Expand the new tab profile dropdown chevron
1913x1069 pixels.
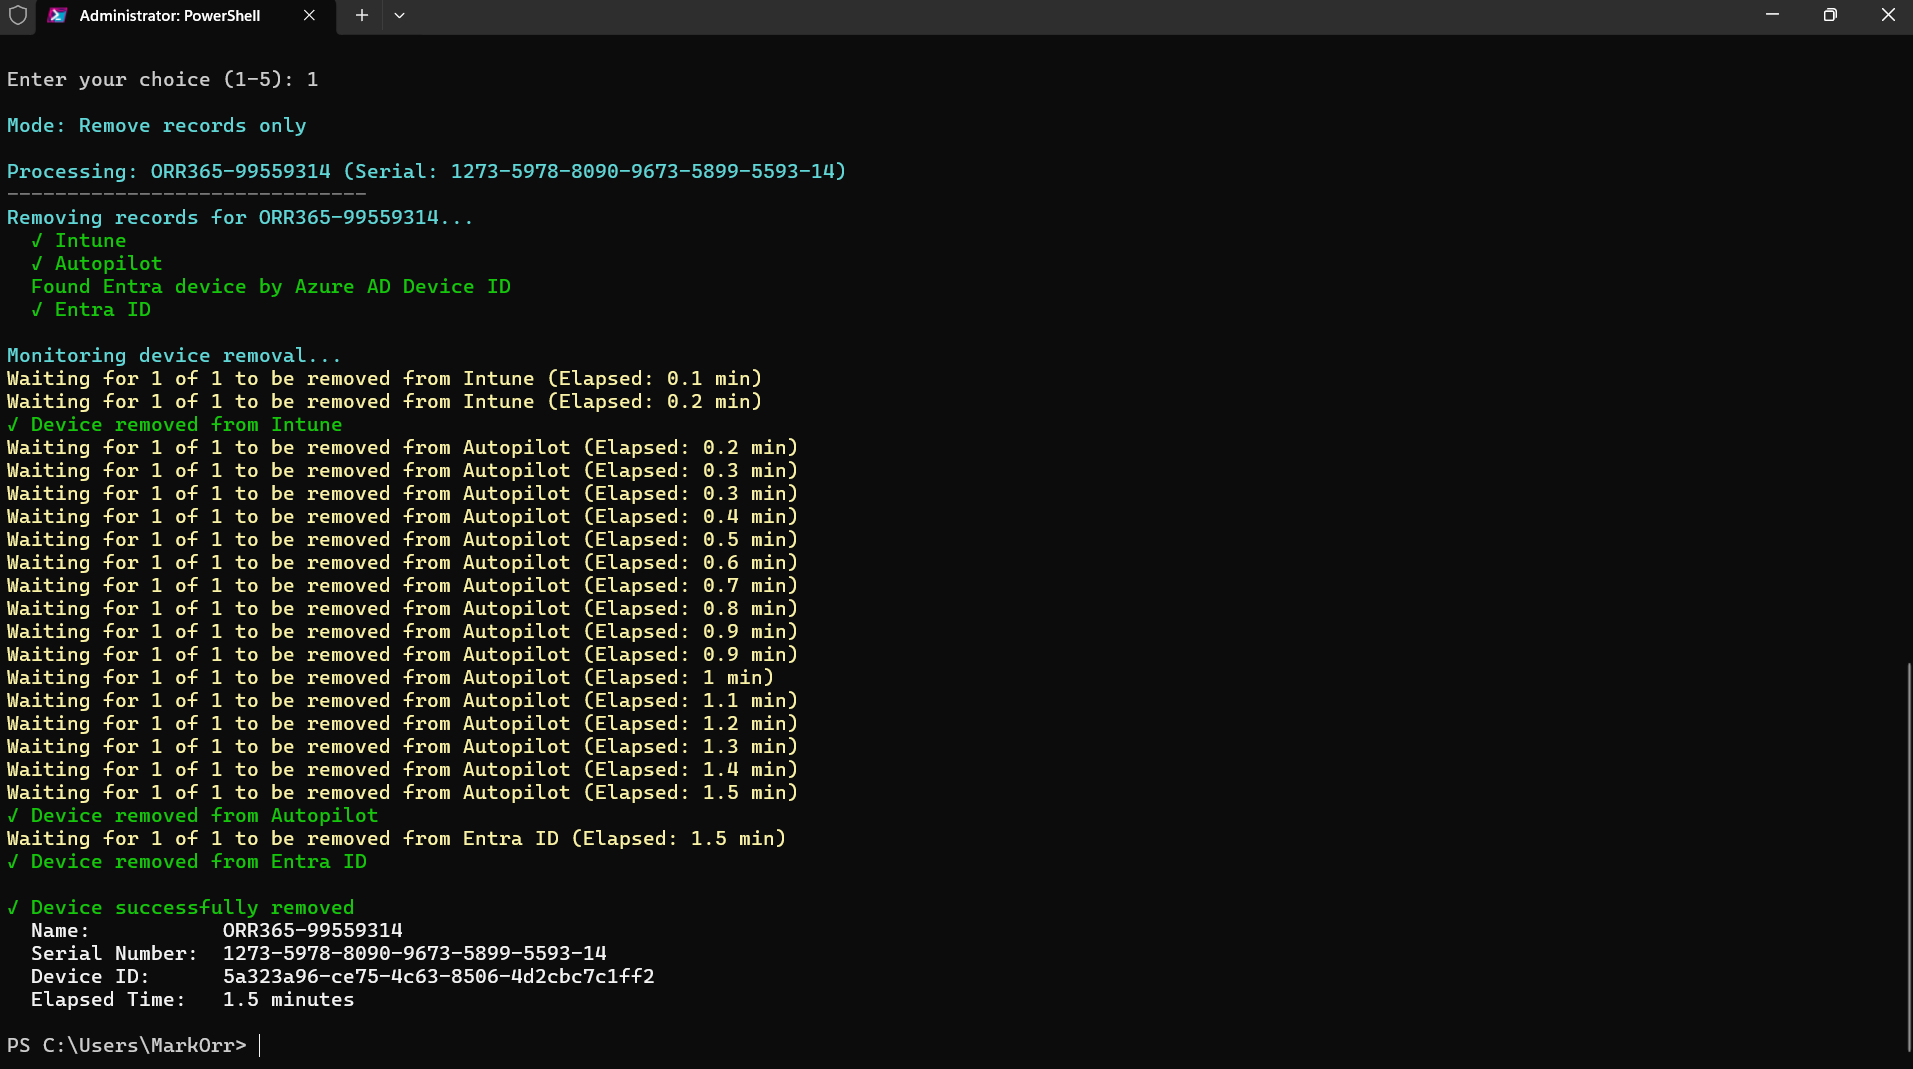coord(399,16)
